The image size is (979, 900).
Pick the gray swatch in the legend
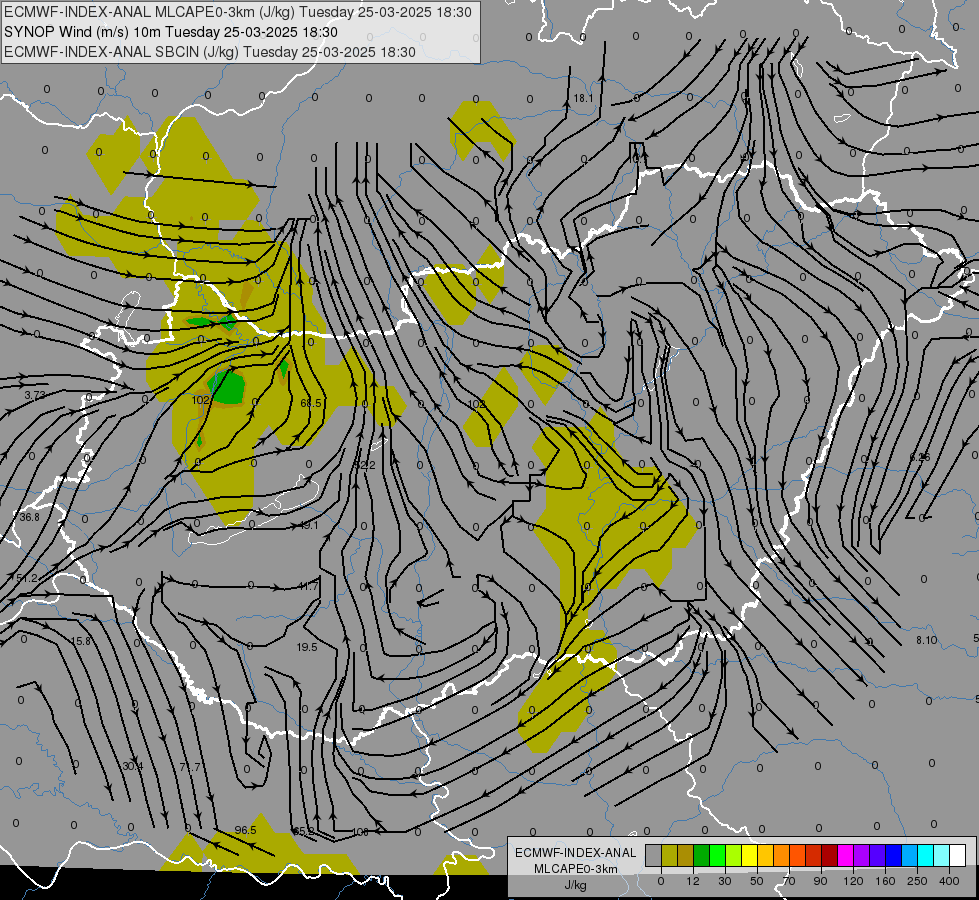[x=654, y=855]
